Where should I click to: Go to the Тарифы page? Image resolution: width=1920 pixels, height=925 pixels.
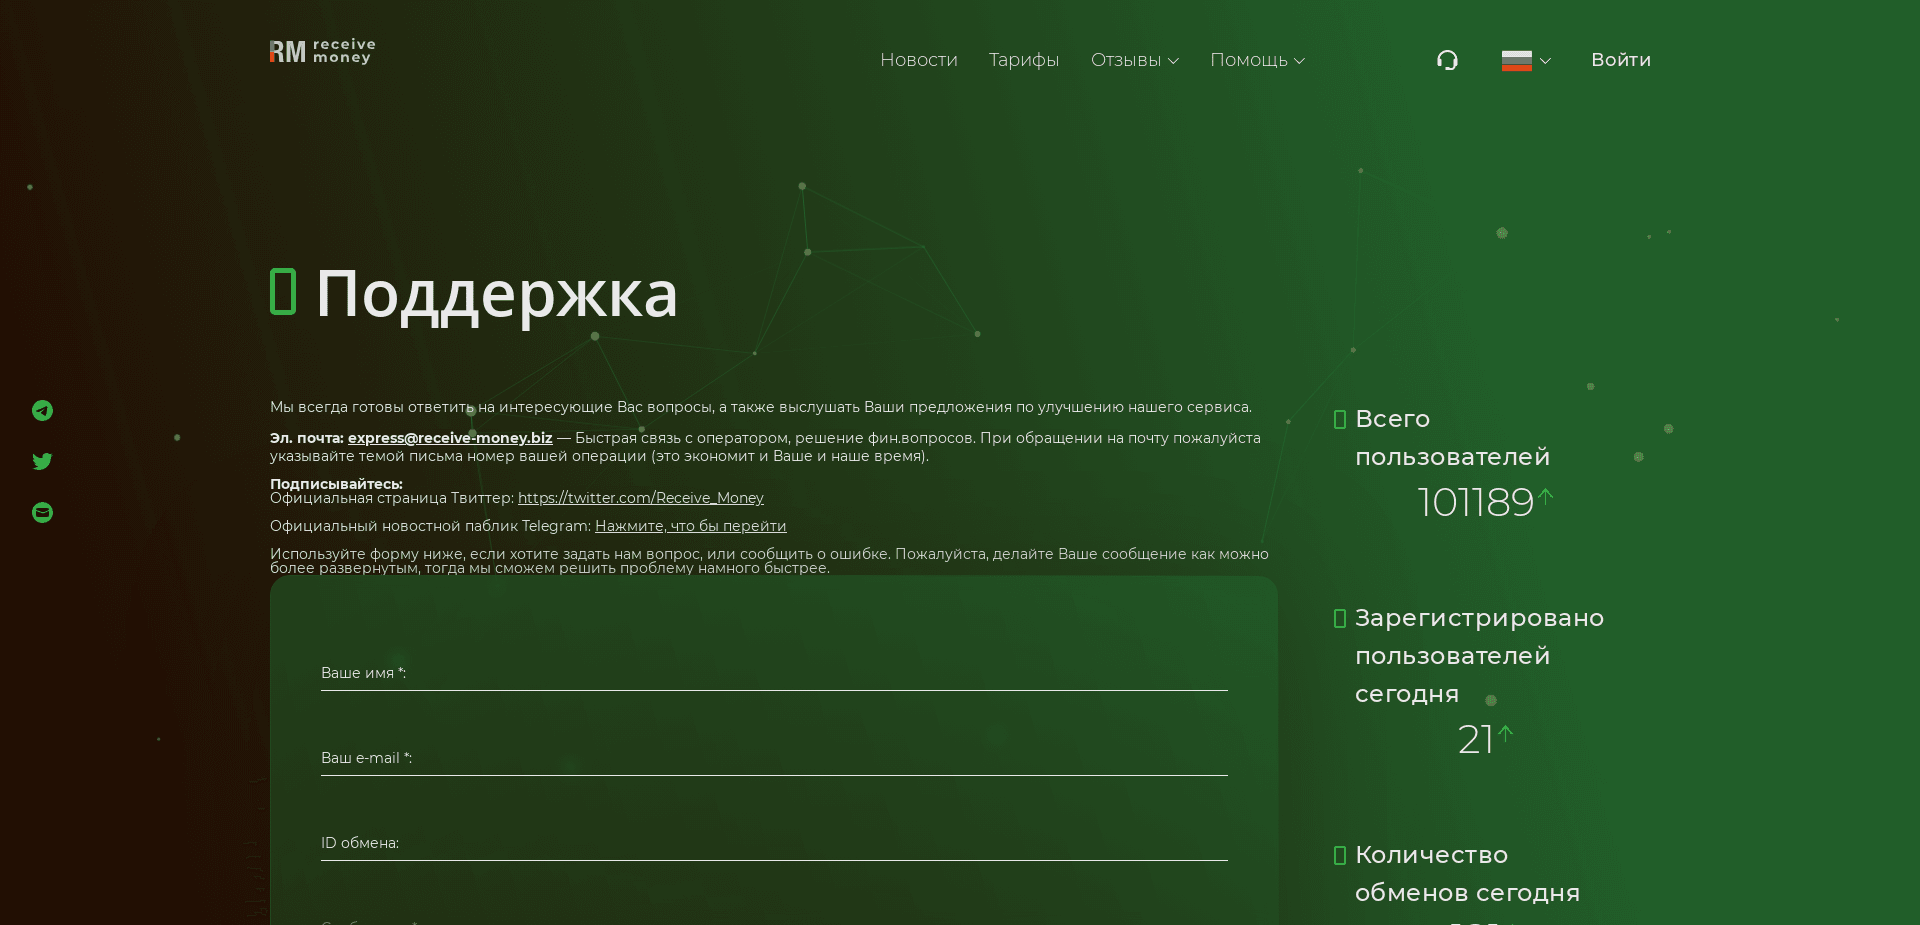(1023, 60)
